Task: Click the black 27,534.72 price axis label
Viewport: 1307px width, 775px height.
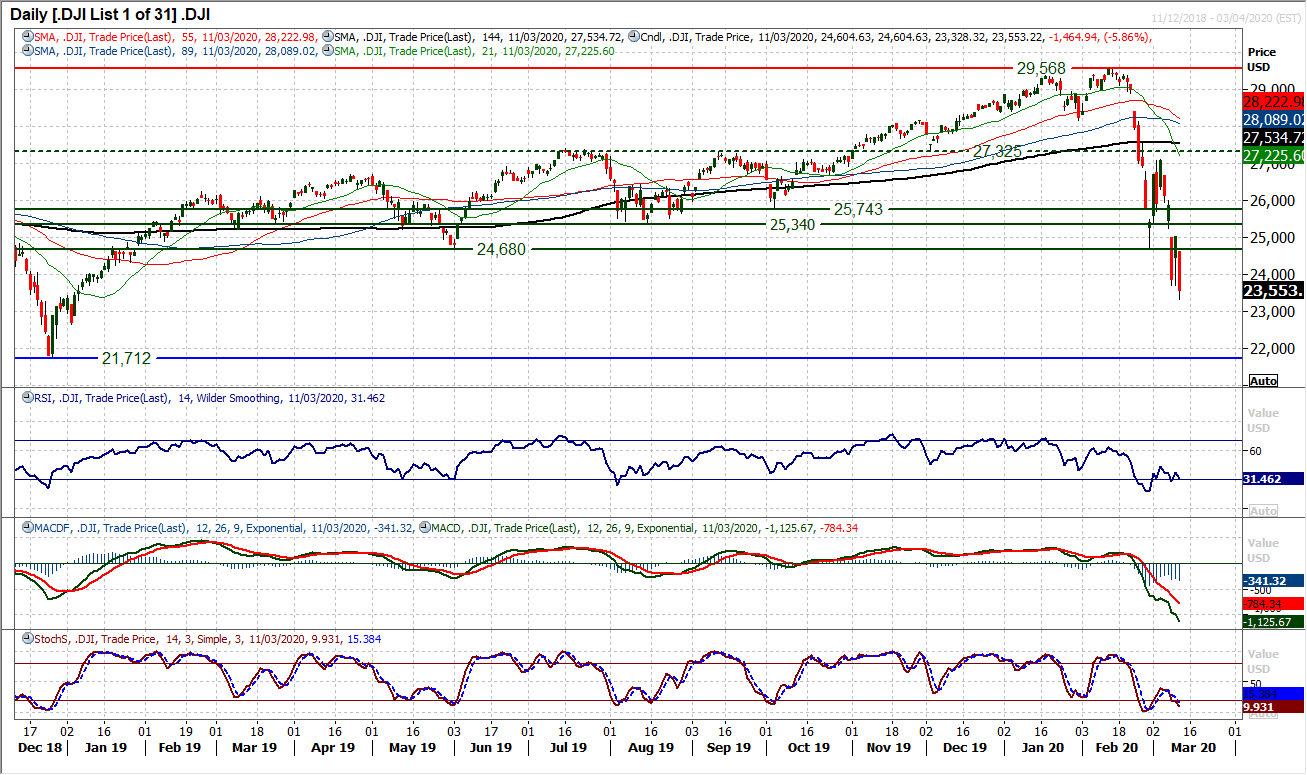Action: (1273, 137)
